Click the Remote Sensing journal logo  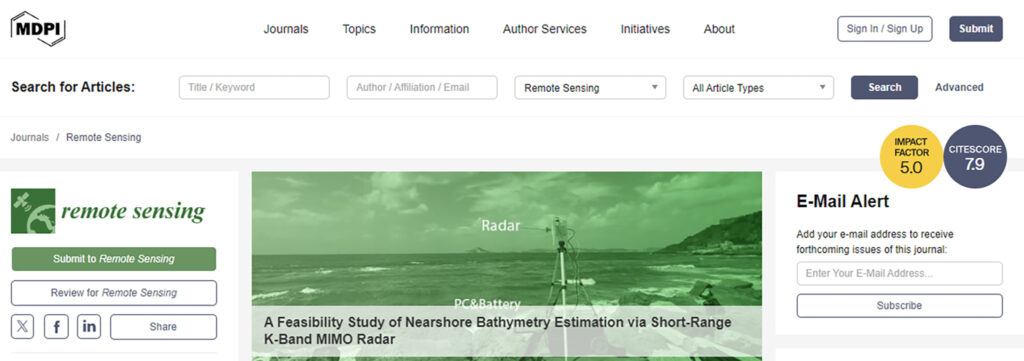[x=108, y=211]
